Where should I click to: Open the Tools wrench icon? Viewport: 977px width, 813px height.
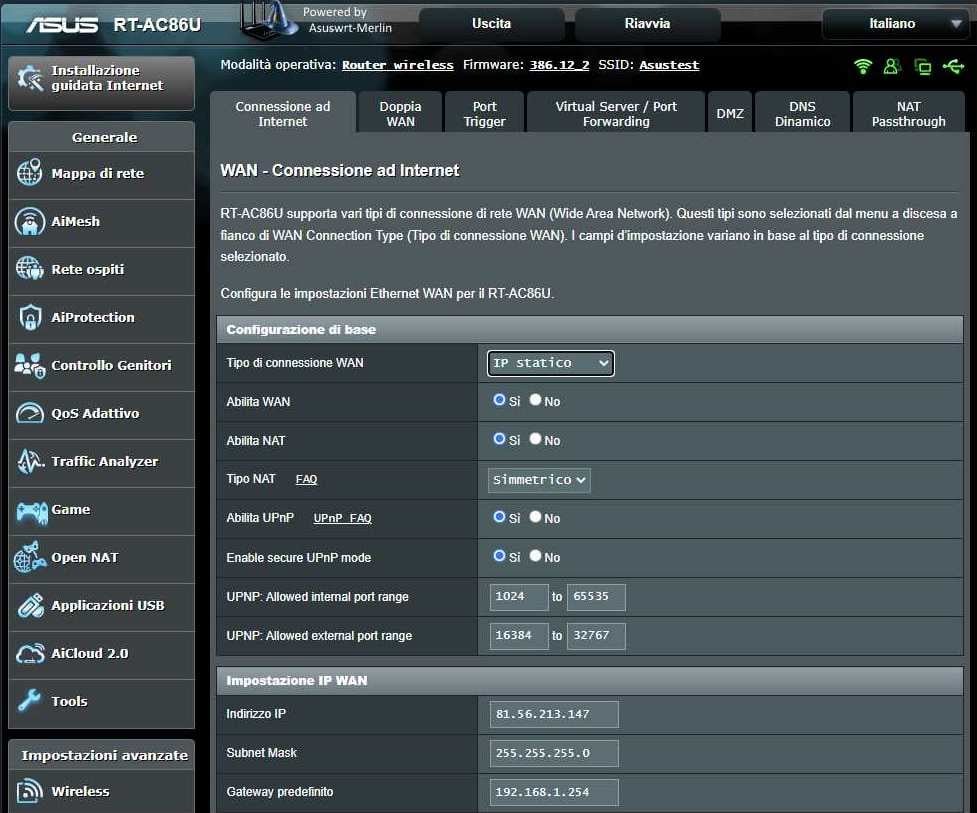tap(30, 701)
